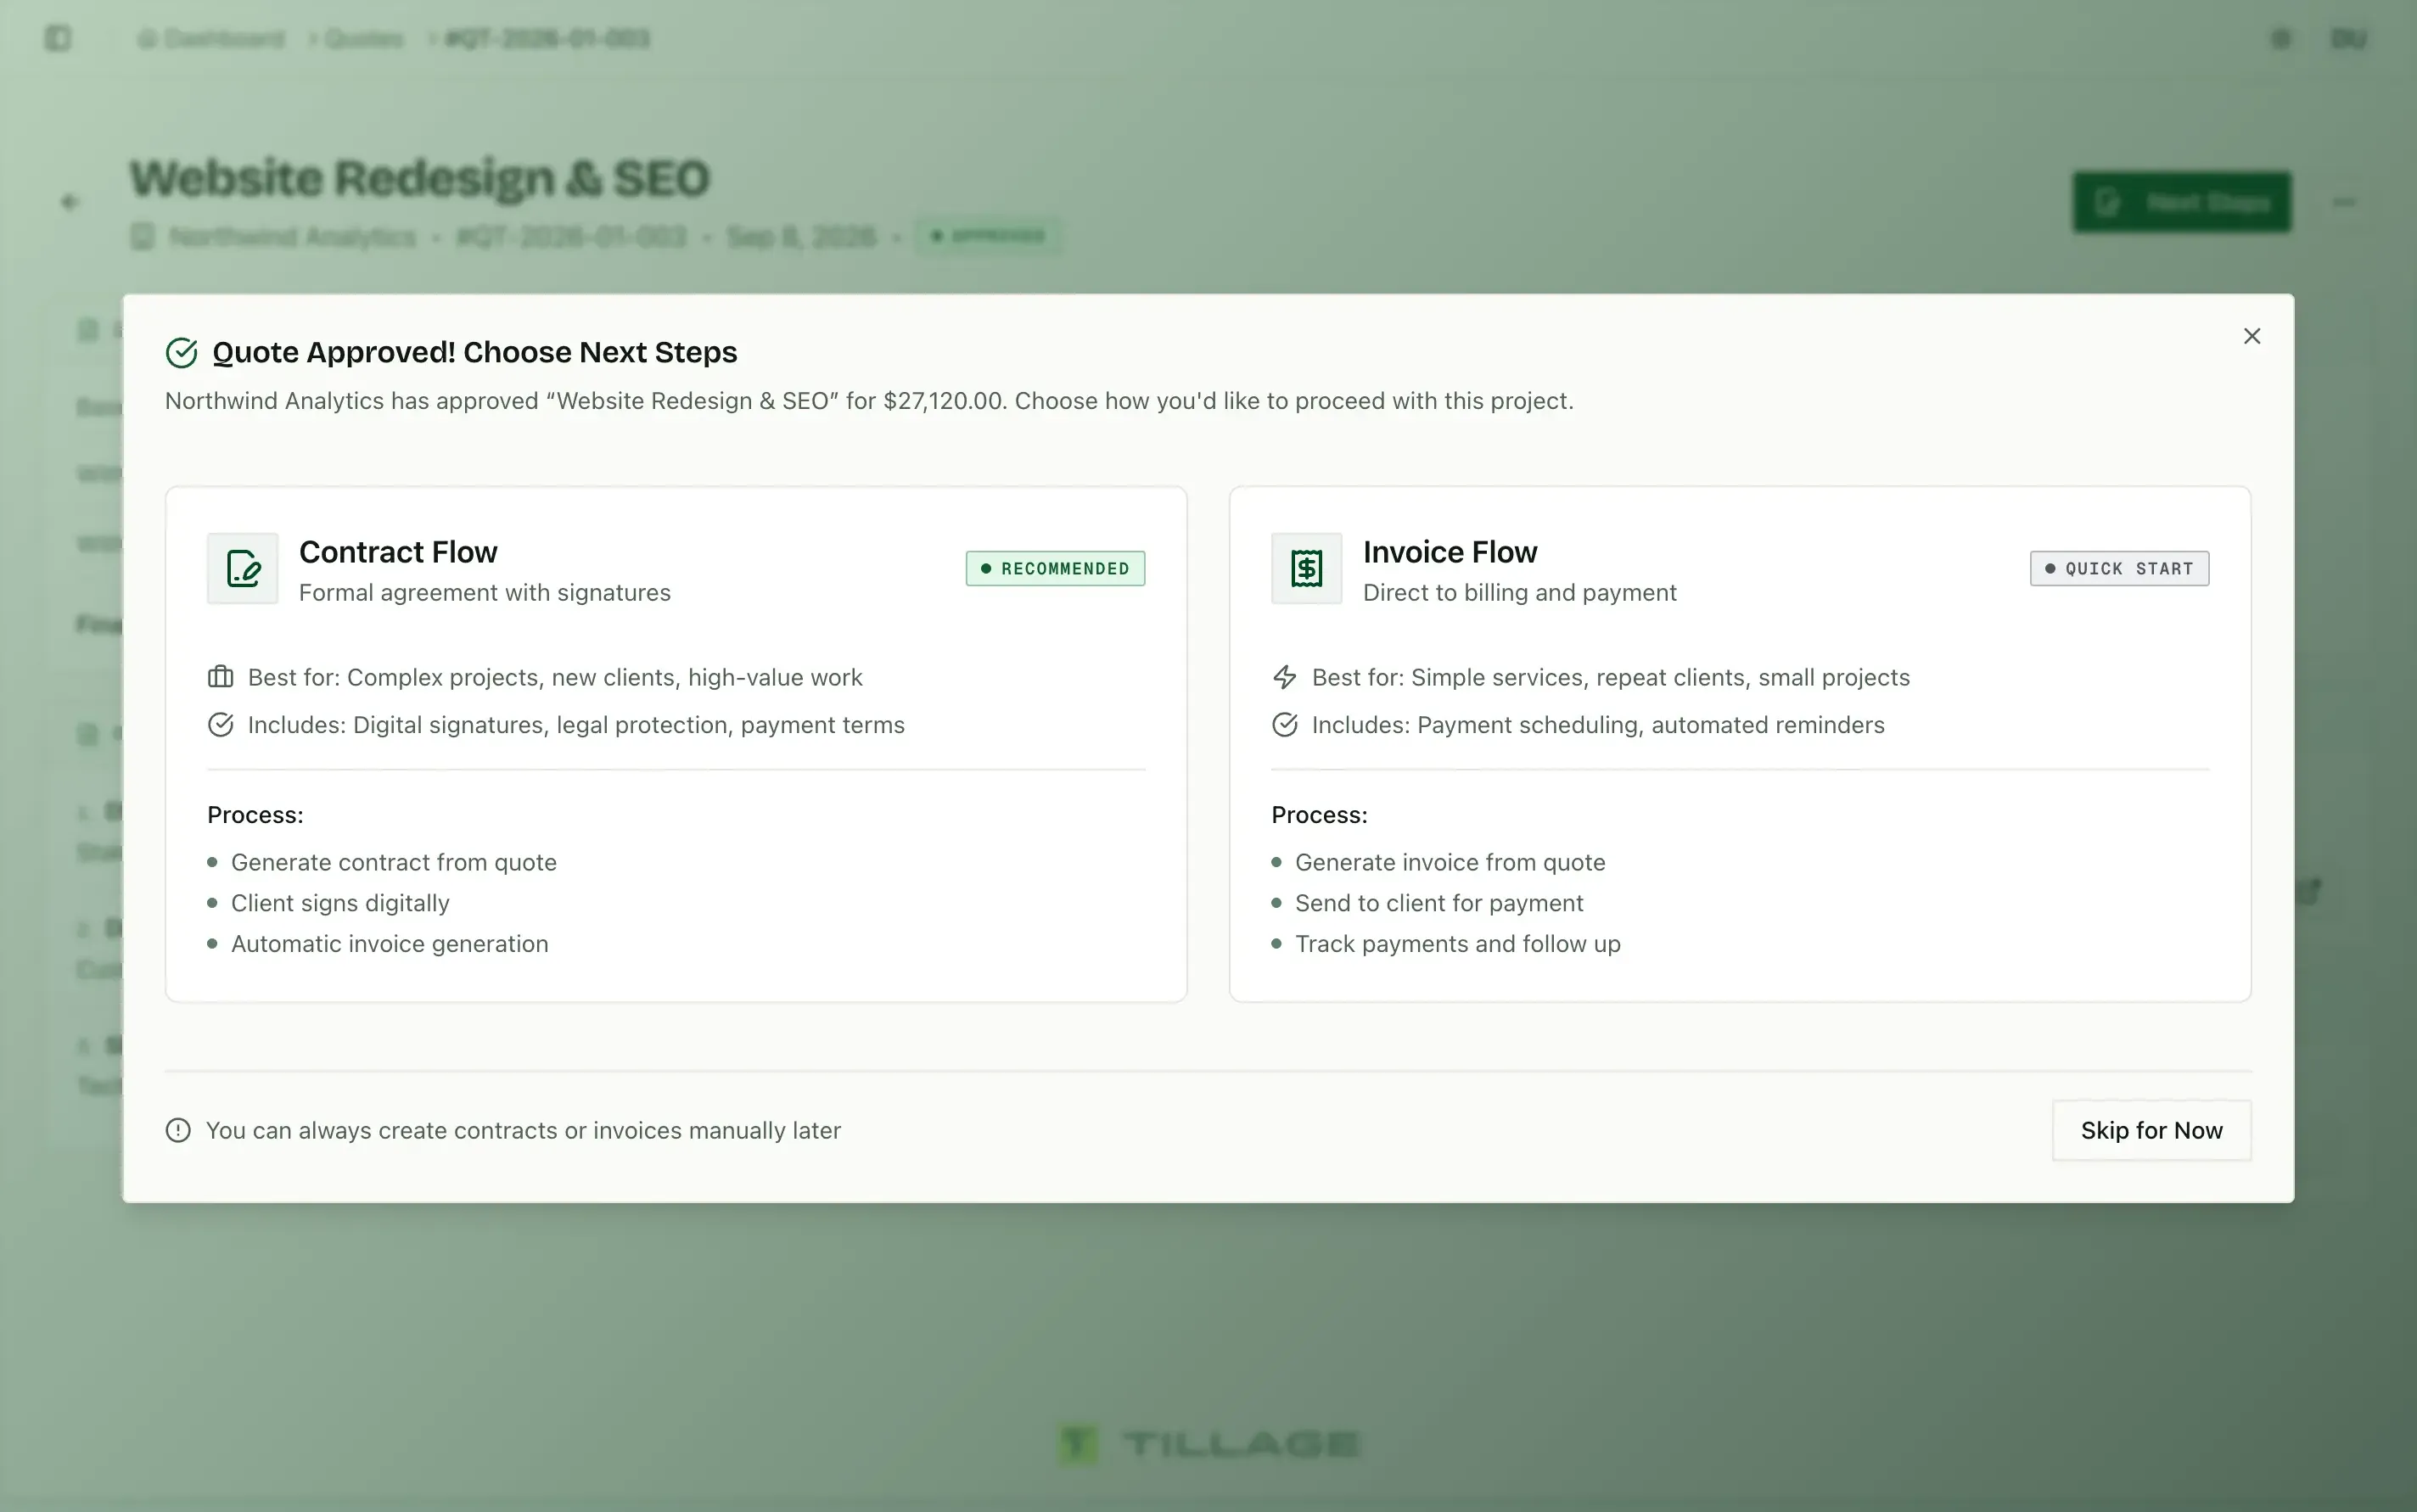Click the Quote Approved dialog heading
The image size is (2417, 1512).
475,352
